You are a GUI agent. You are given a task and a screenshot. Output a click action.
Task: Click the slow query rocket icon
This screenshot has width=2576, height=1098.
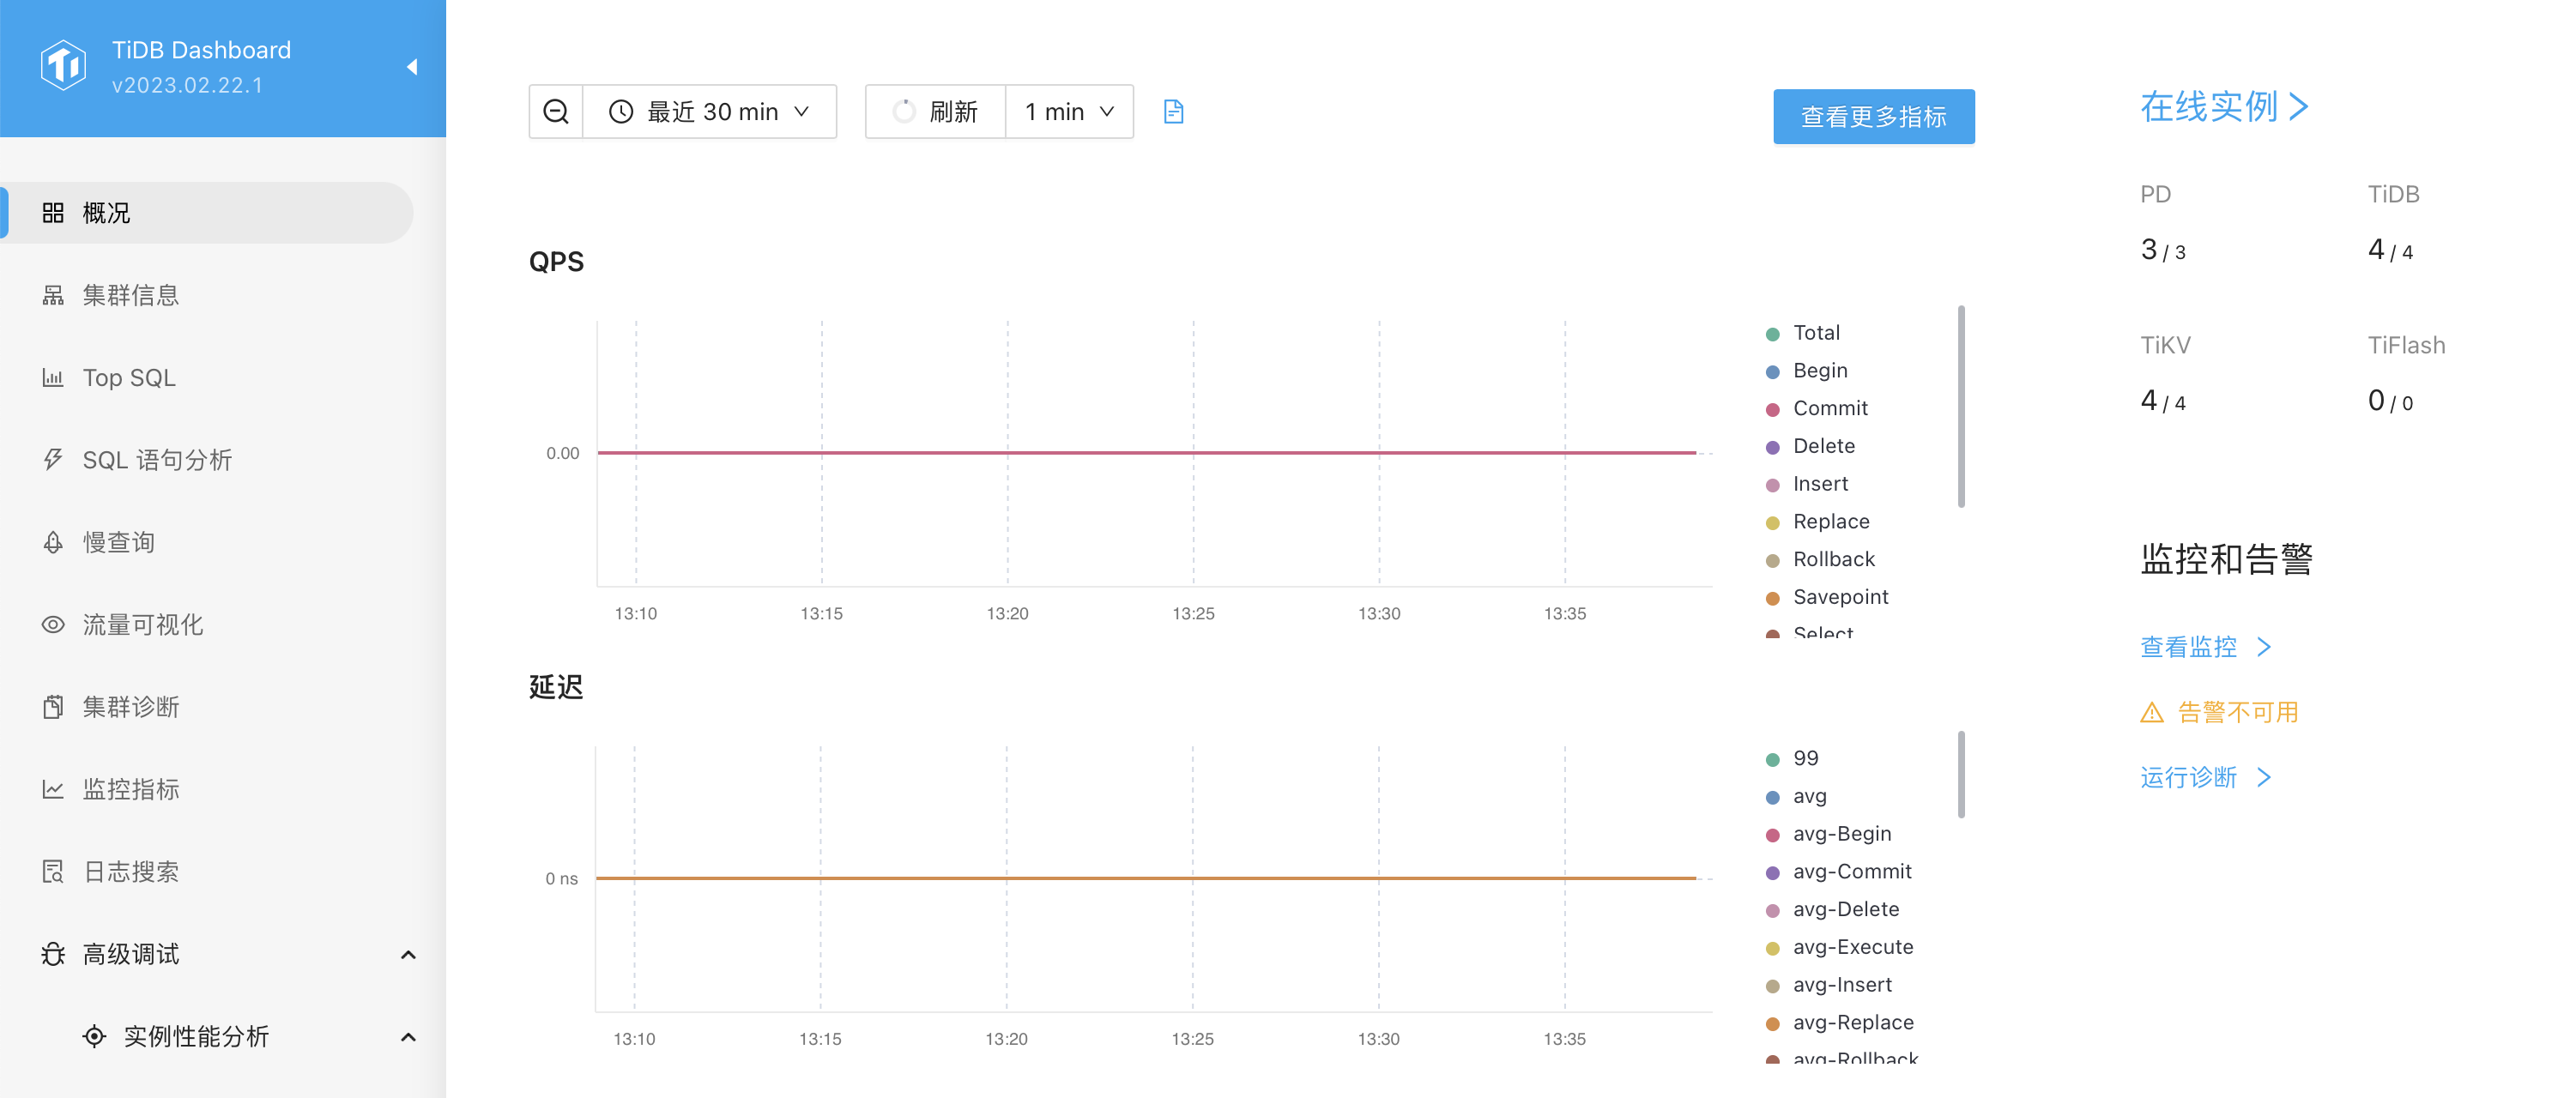pyautogui.click(x=53, y=542)
